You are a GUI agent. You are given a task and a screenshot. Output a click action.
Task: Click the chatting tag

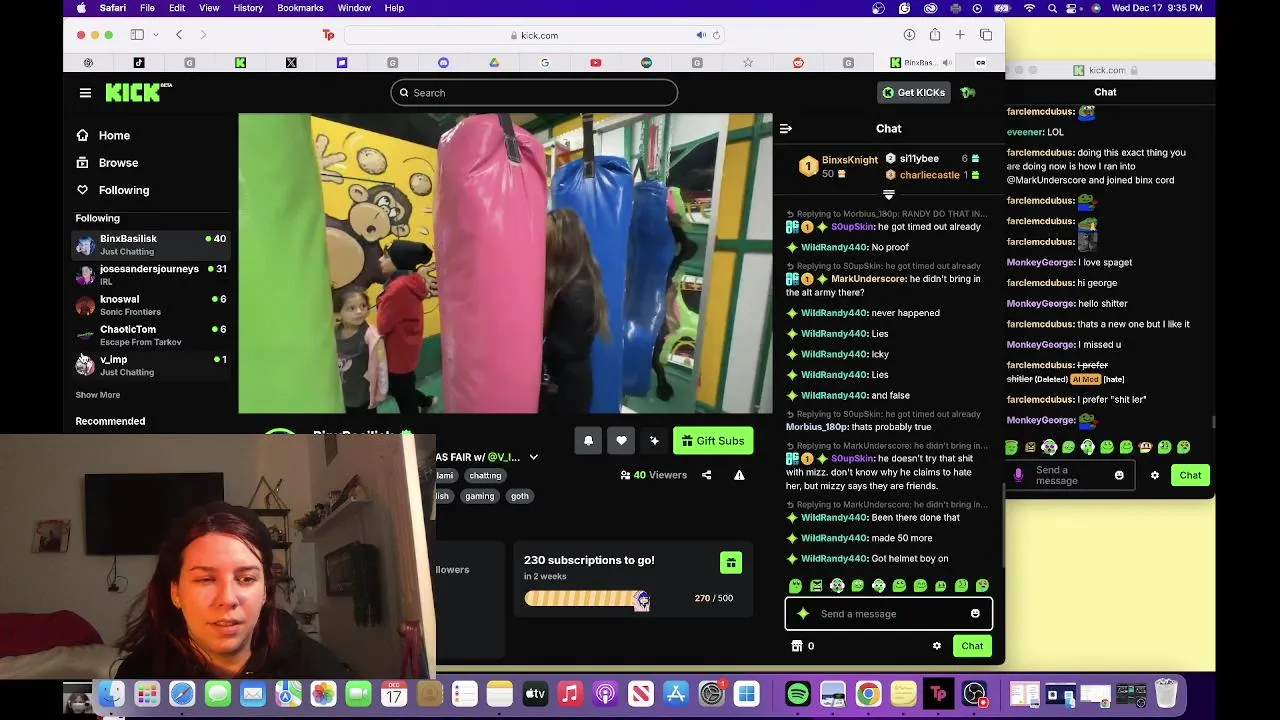click(x=485, y=476)
